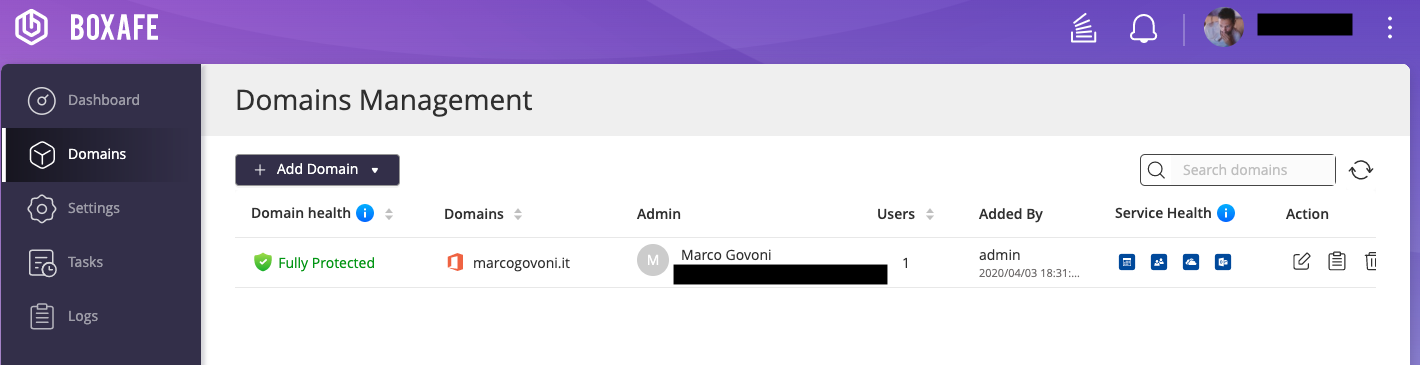Open clipboard log icon for marcogovoni.it
Viewport: 1420px width, 365px height.
[x=1336, y=262]
